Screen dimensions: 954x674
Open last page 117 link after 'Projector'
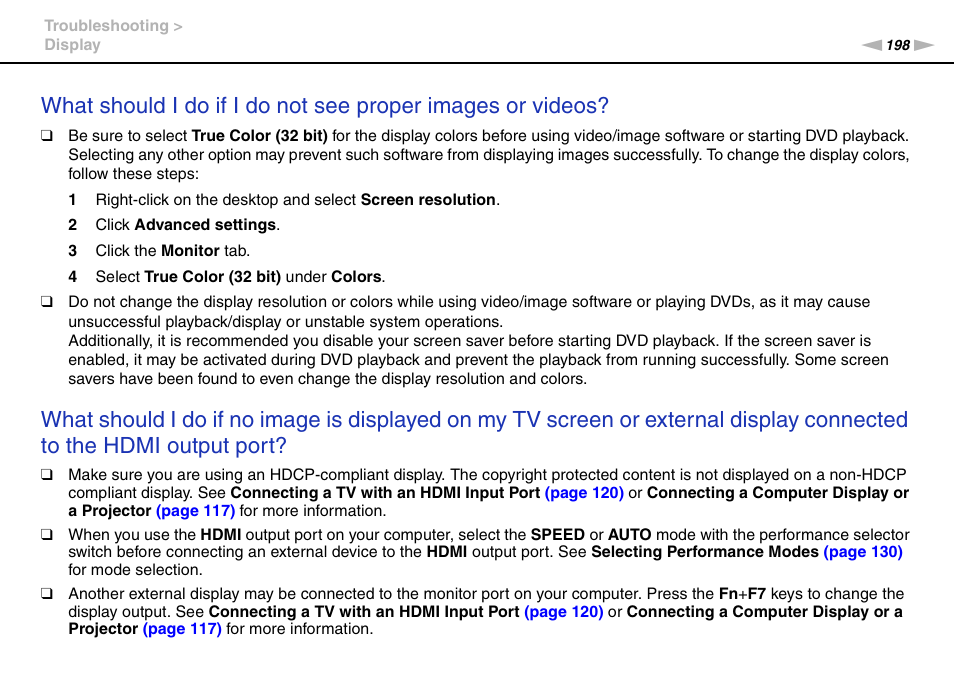pyautogui.click(x=182, y=628)
